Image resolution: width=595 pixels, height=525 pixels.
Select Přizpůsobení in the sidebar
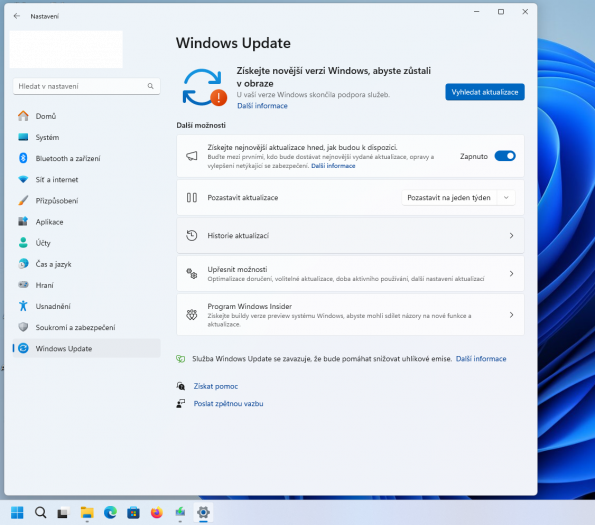pyautogui.click(x=87, y=200)
